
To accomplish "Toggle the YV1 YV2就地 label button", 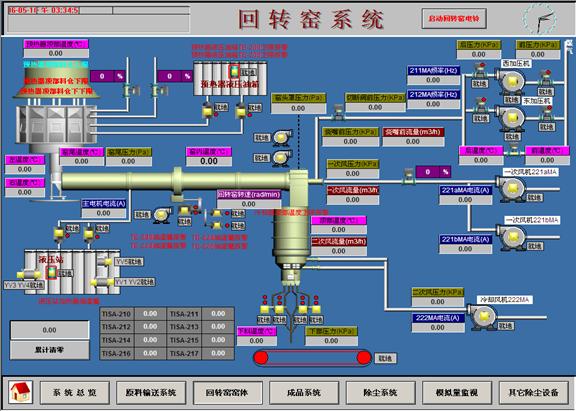I will pos(135,282).
